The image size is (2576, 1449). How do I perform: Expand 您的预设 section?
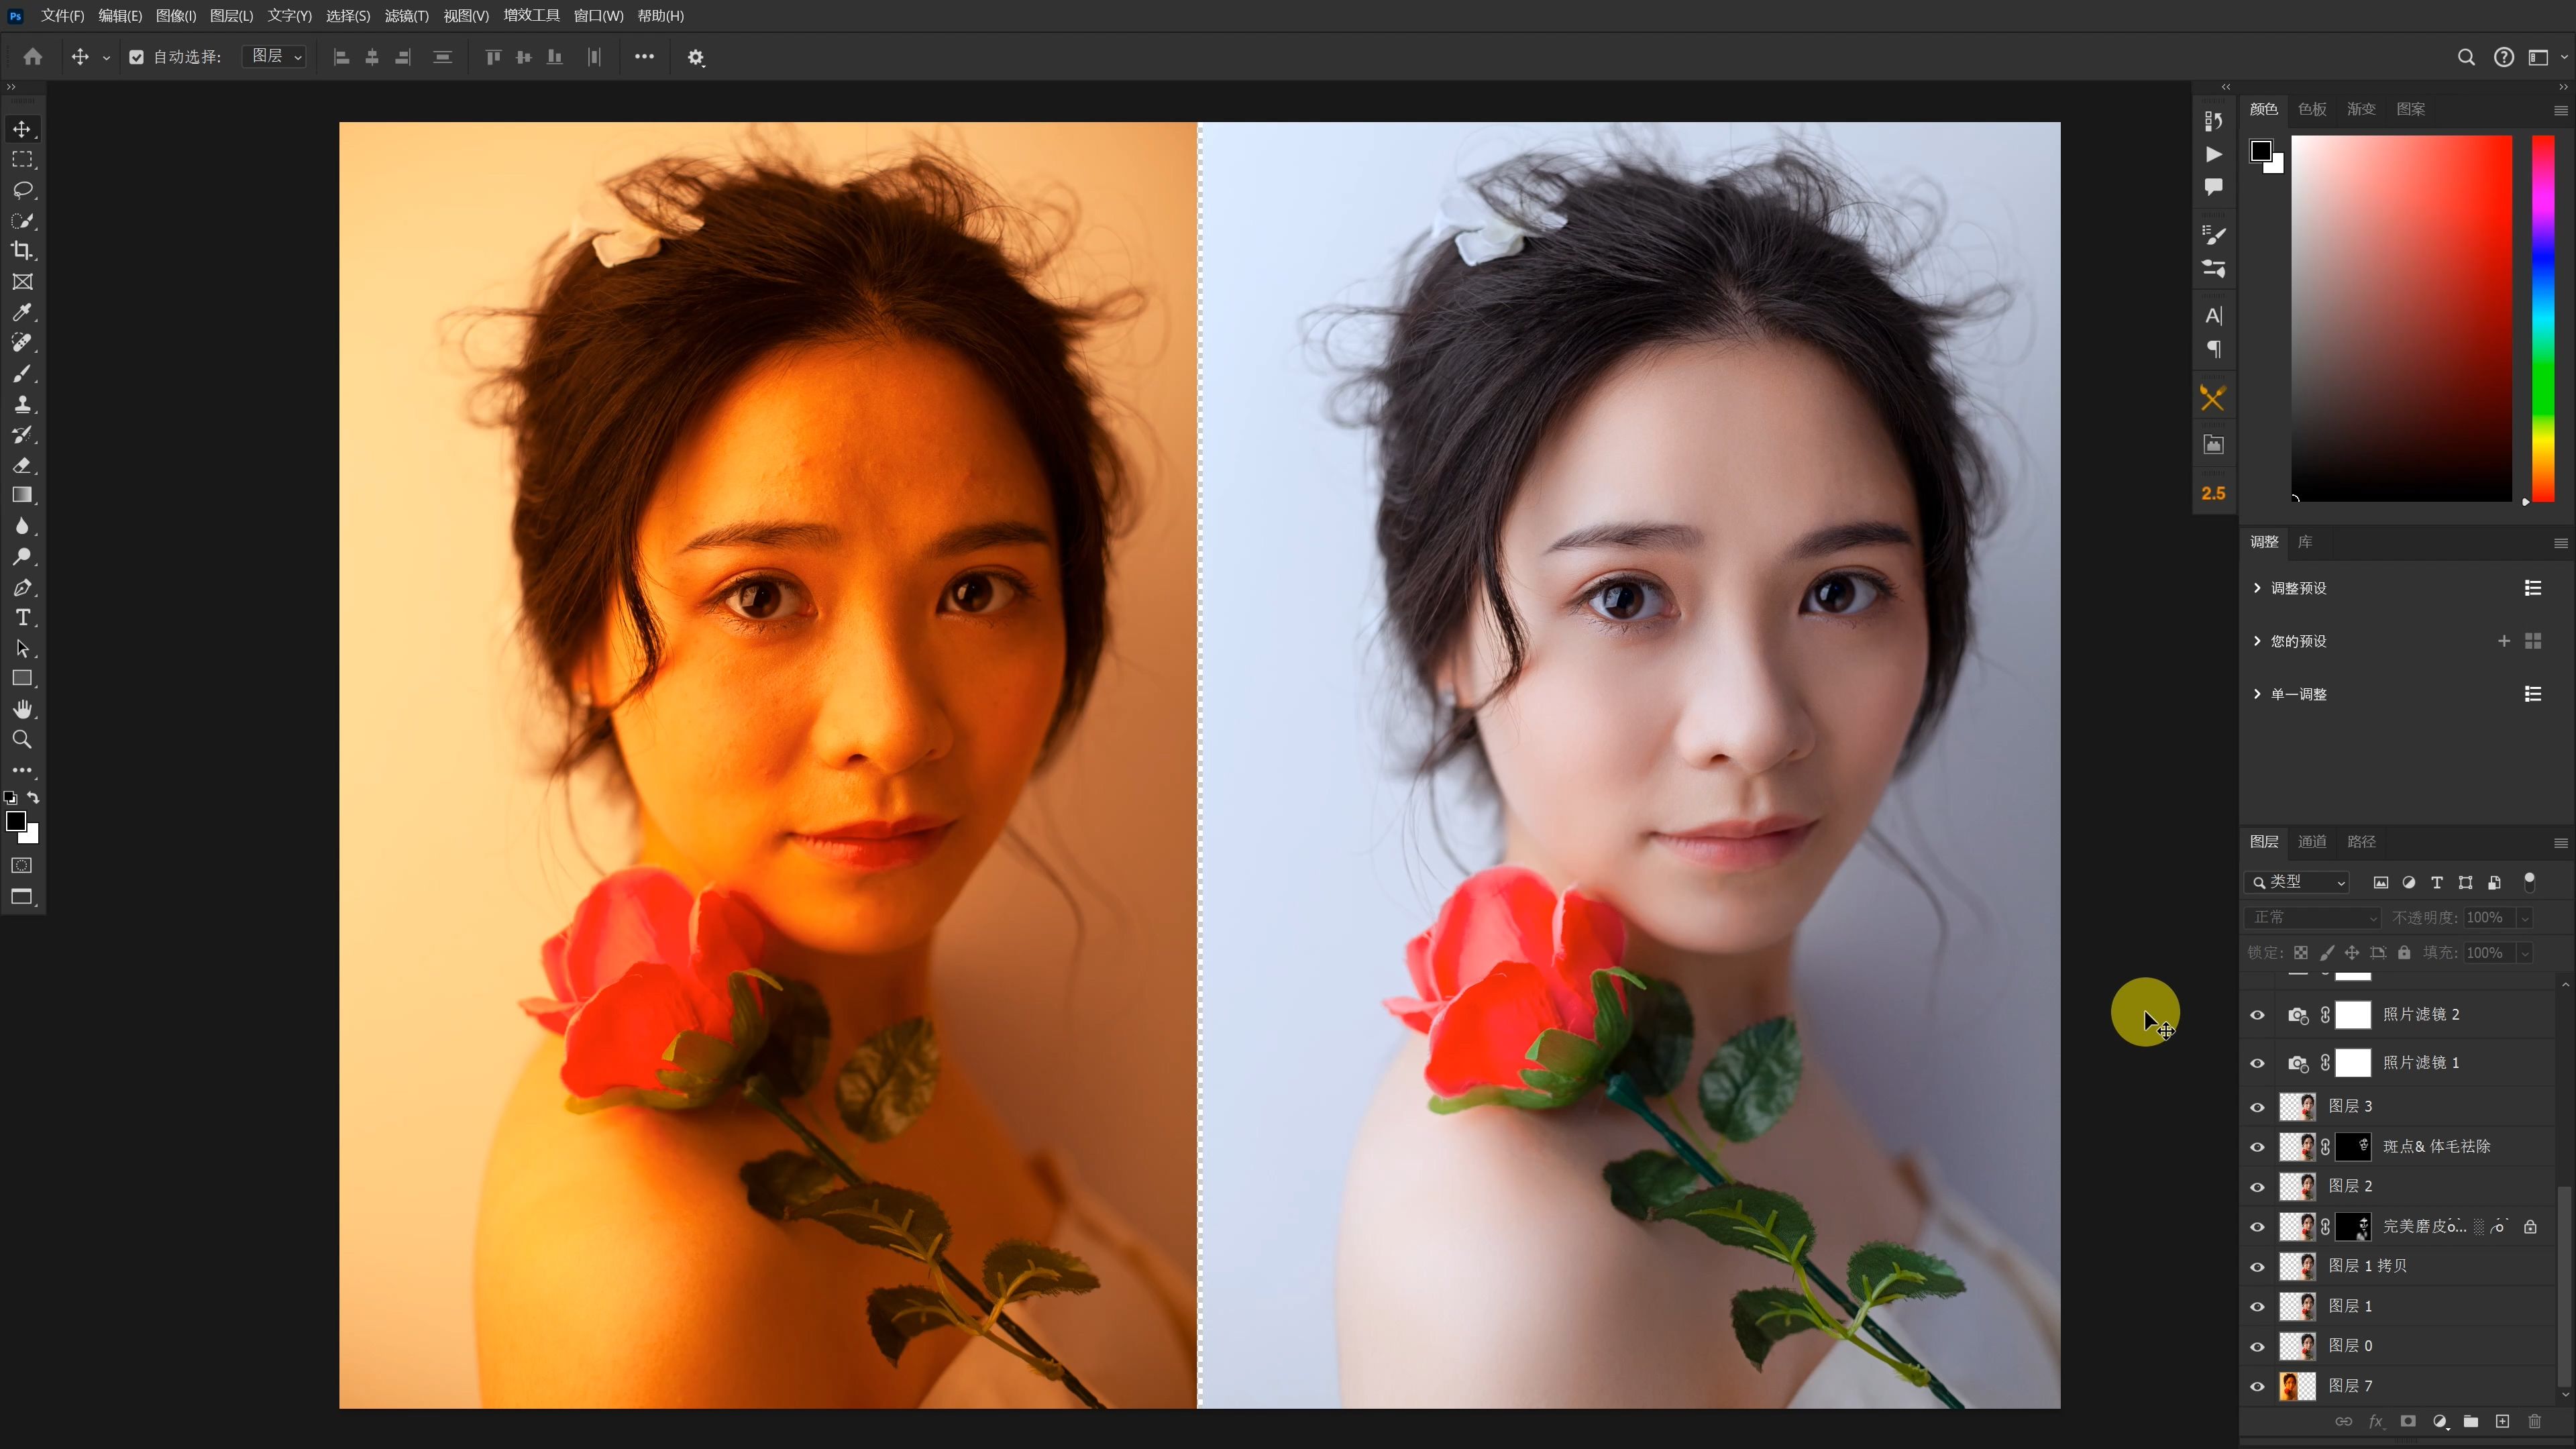pyautogui.click(x=2256, y=641)
